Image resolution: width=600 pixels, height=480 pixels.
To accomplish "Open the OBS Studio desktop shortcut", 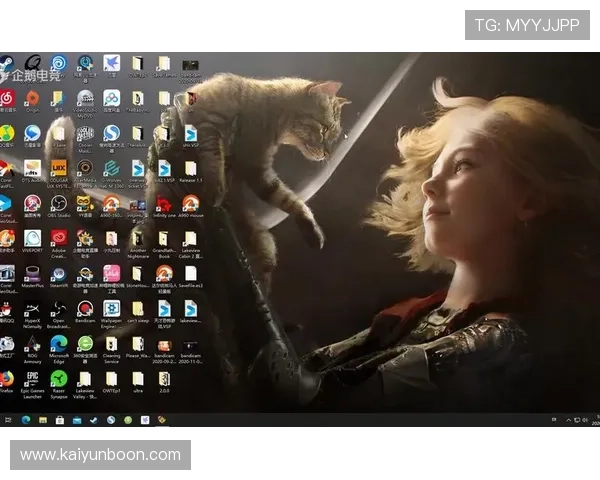I will pos(59,204).
